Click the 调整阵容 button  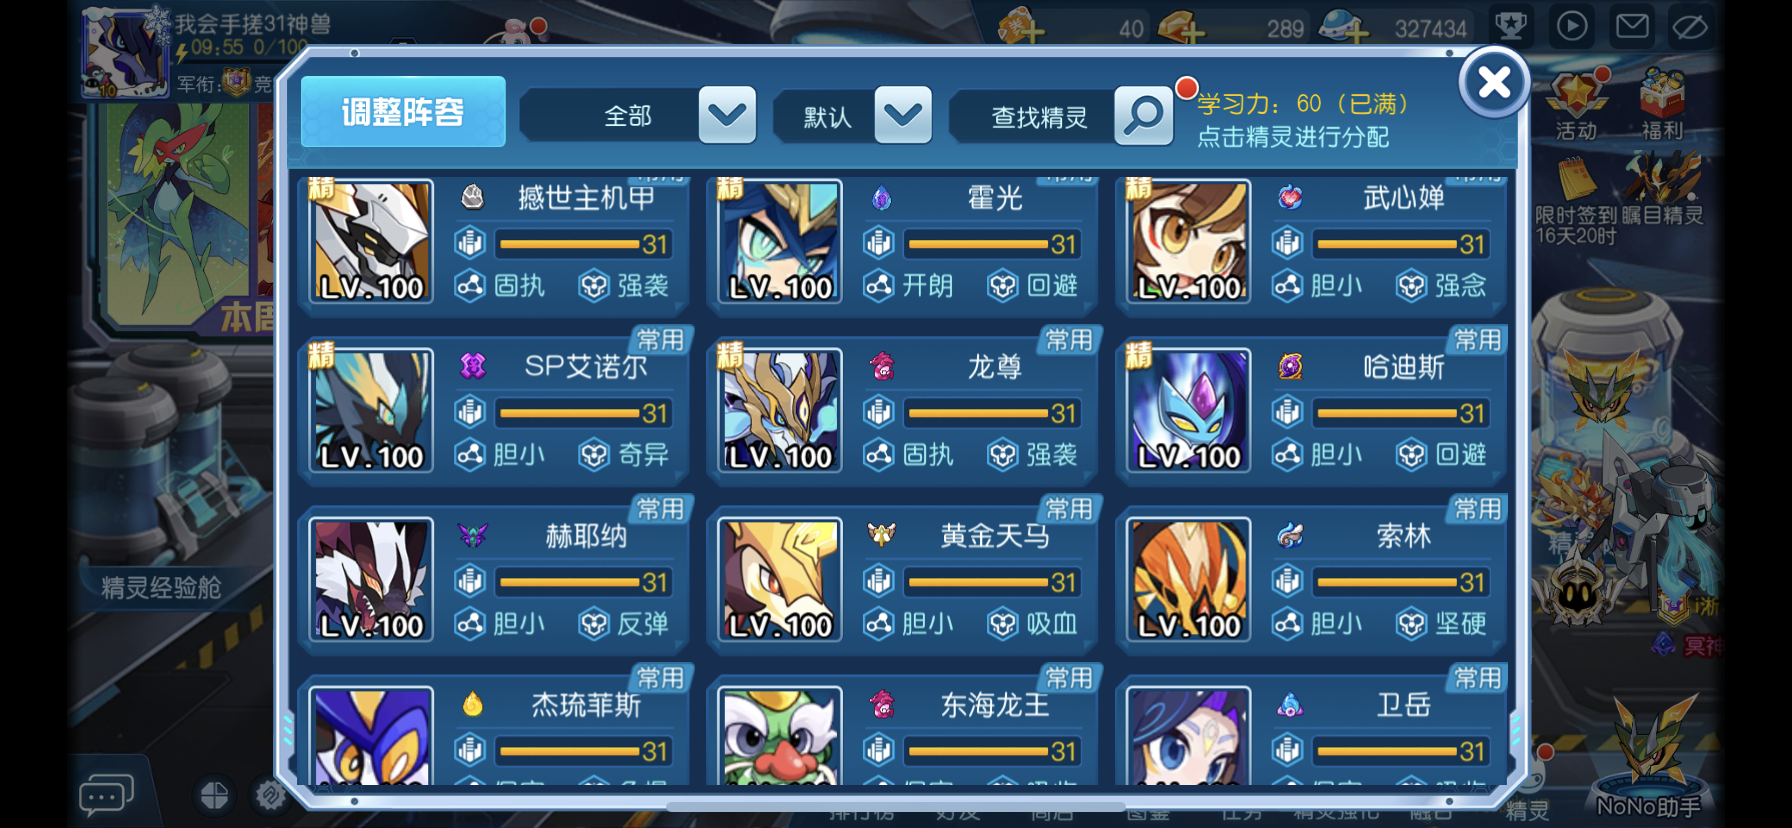coord(403,112)
